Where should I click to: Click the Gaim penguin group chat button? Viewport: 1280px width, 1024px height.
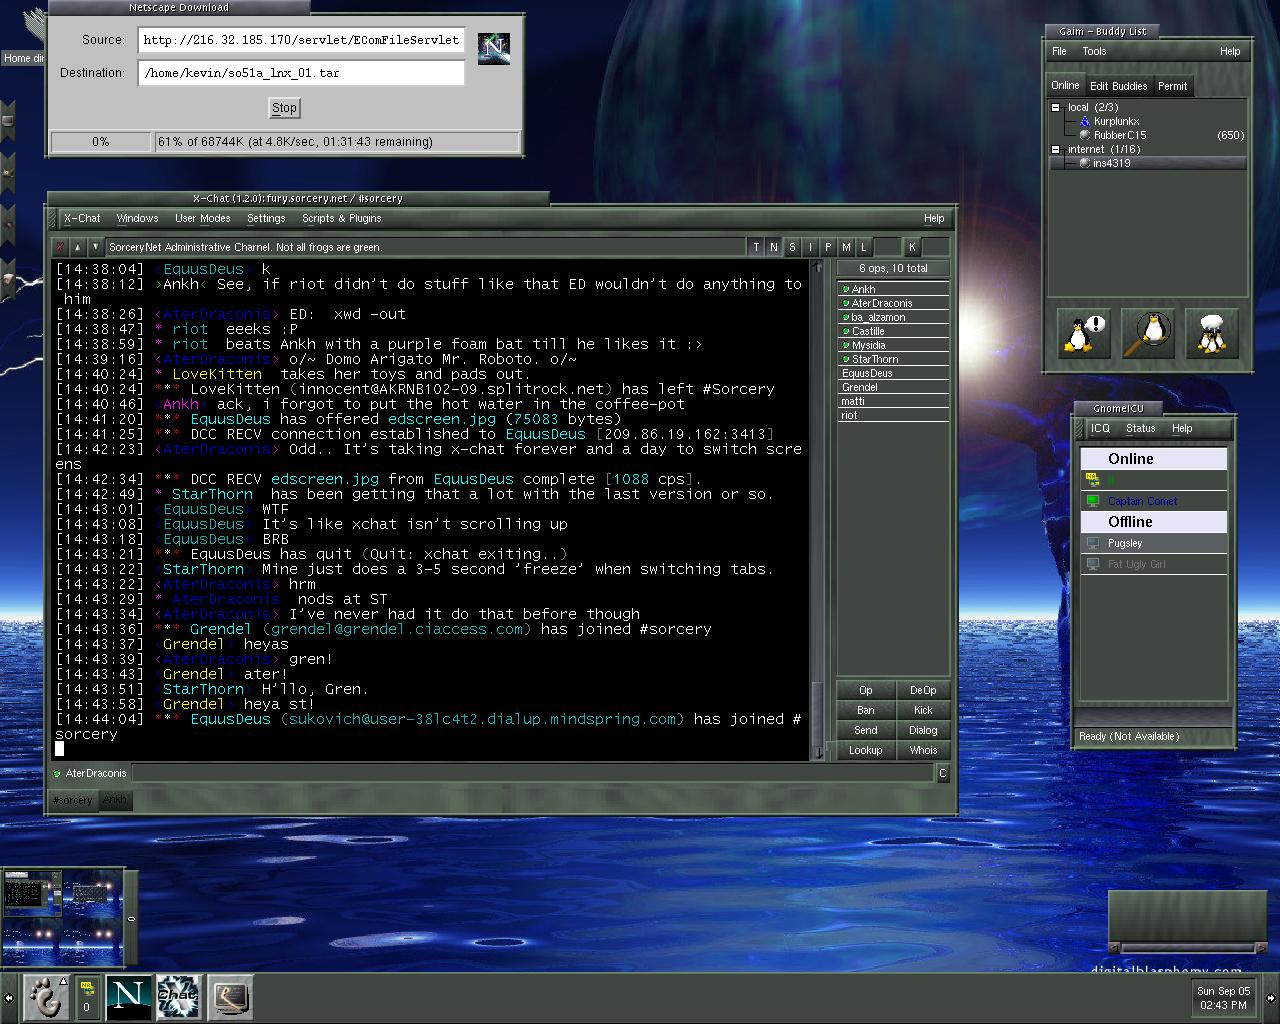click(1212, 333)
